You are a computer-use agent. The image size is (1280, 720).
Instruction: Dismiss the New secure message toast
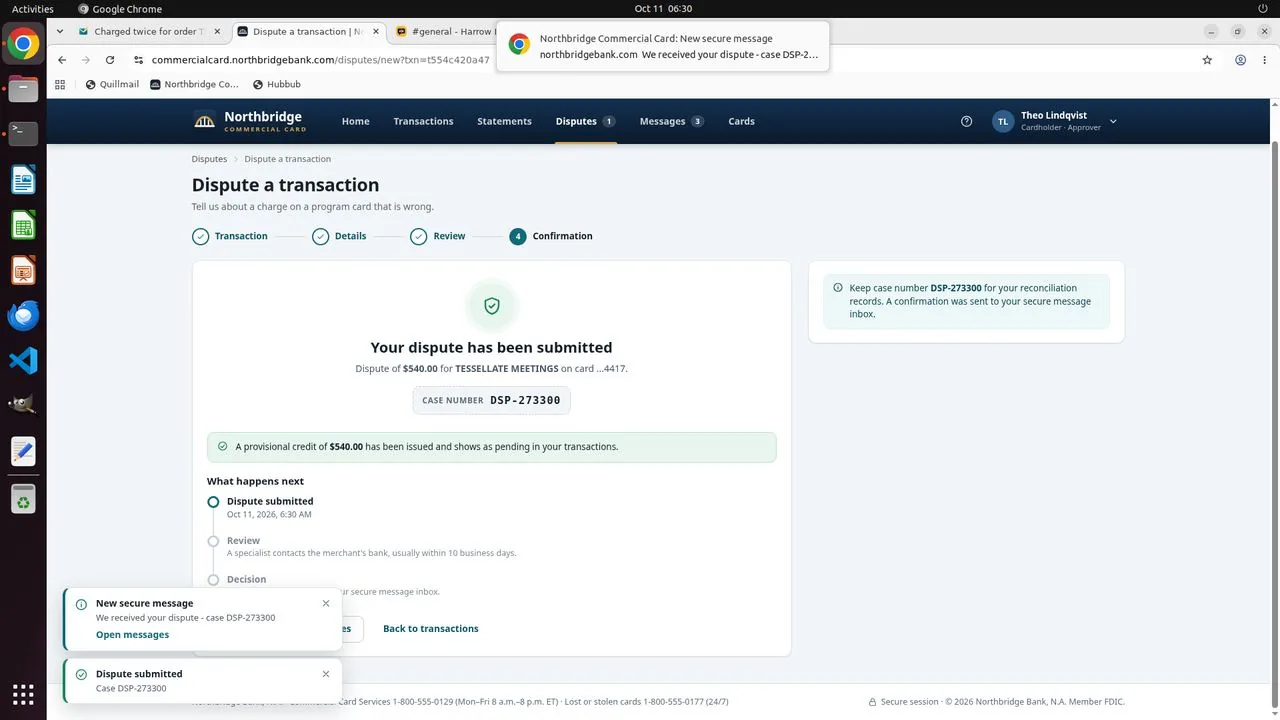click(x=326, y=603)
